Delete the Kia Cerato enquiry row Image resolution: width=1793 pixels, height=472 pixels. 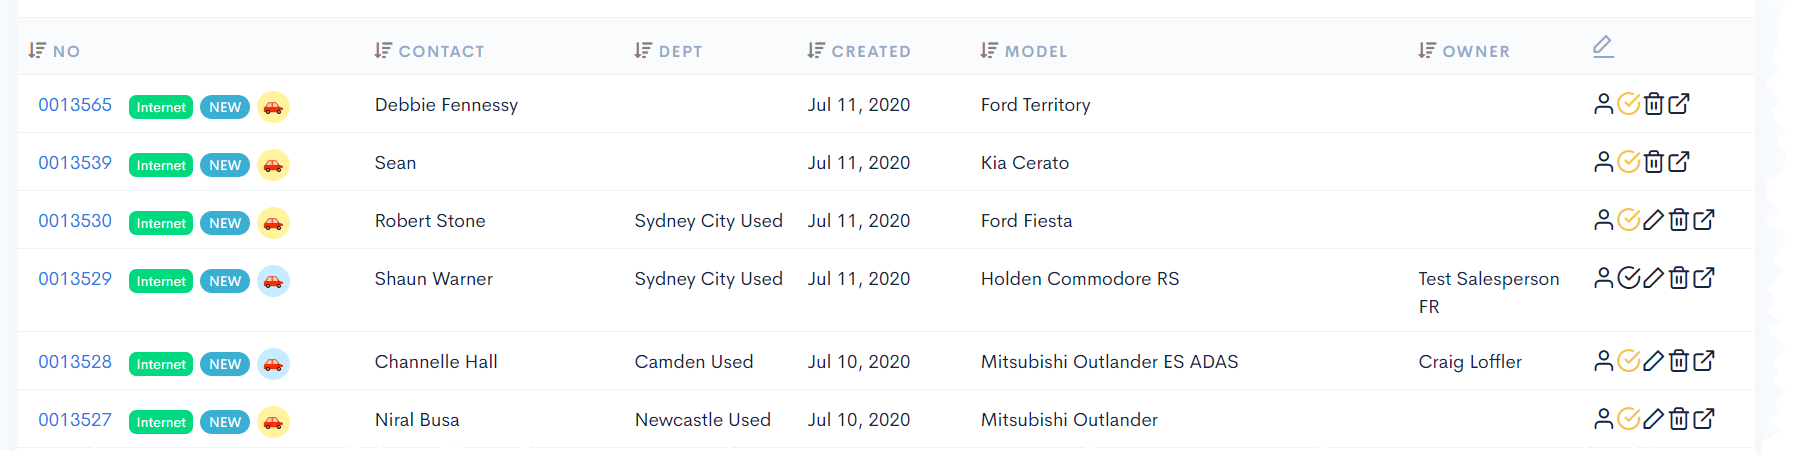pyautogui.click(x=1654, y=162)
